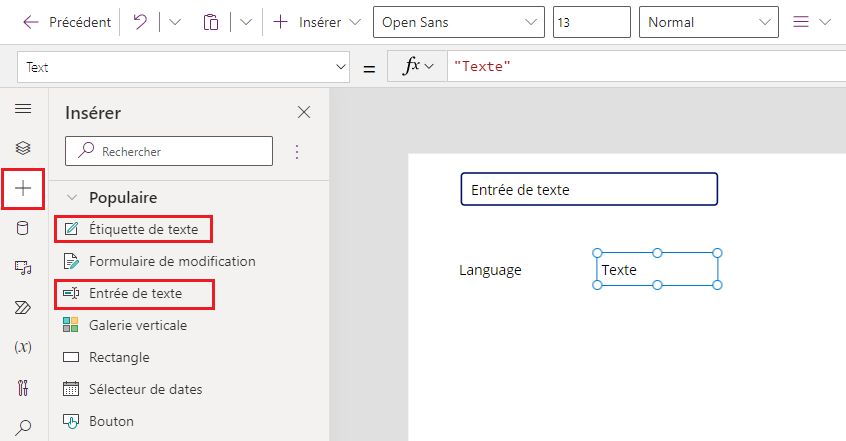
Task: Open the Data cylinder icon
Action: (x=23, y=229)
